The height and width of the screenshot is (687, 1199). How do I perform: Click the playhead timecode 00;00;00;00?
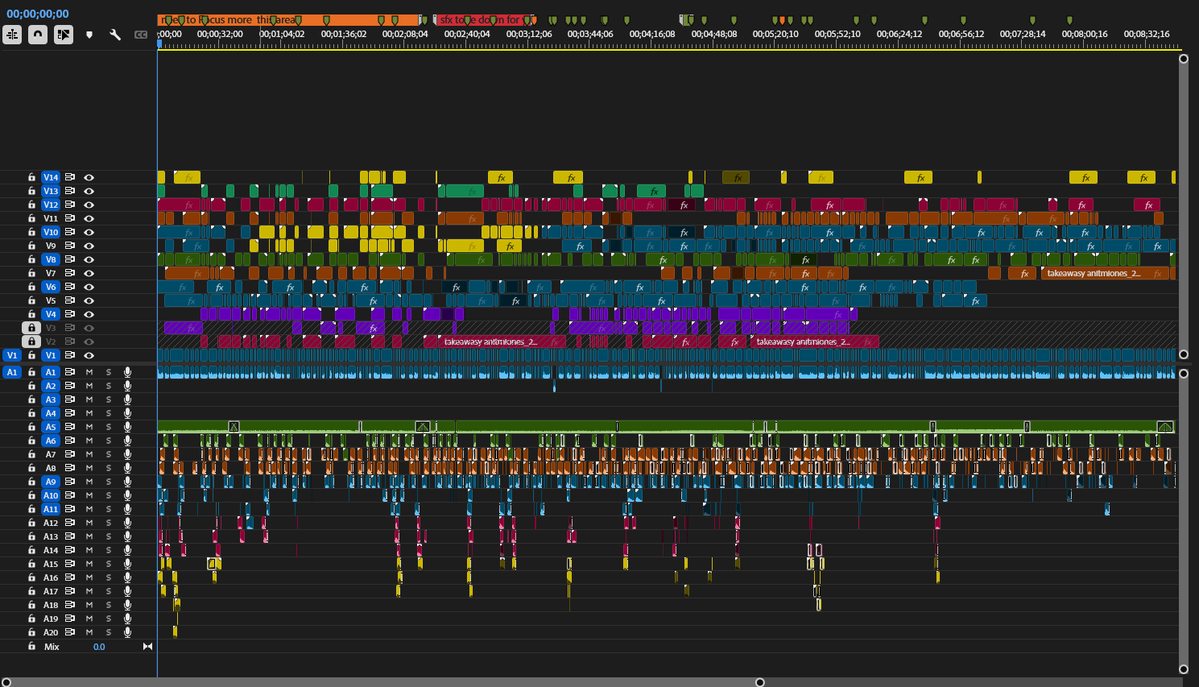click(37, 14)
